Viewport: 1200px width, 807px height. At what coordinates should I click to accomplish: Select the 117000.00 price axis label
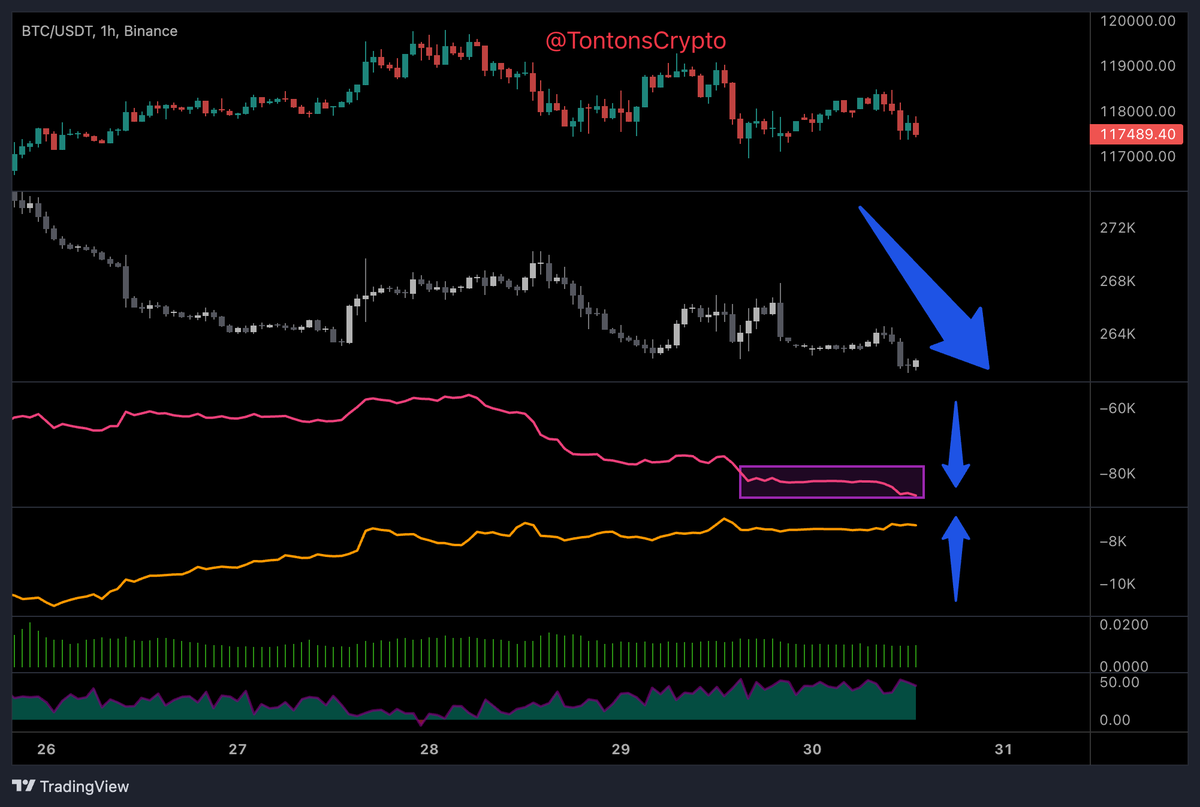point(1138,156)
